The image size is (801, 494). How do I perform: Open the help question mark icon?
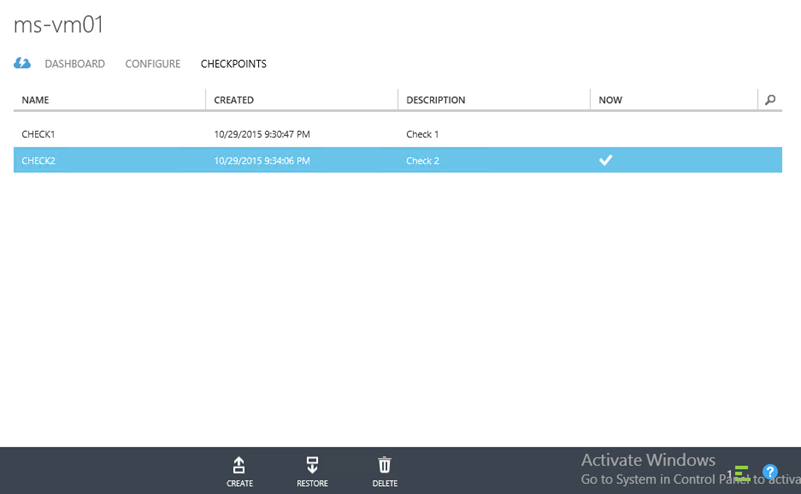pyautogui.click(x=770, y=472)
